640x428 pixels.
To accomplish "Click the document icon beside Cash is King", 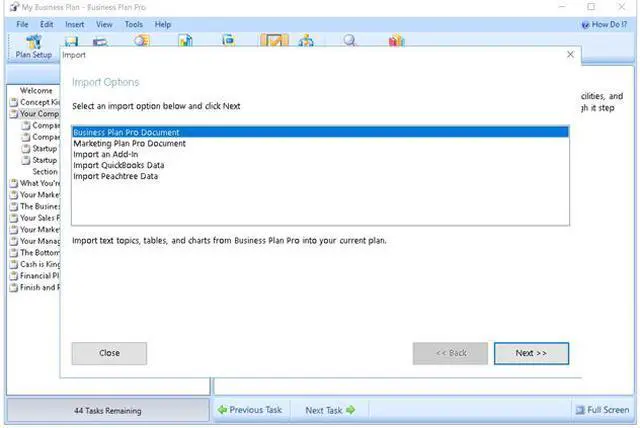I will [14, 264].
